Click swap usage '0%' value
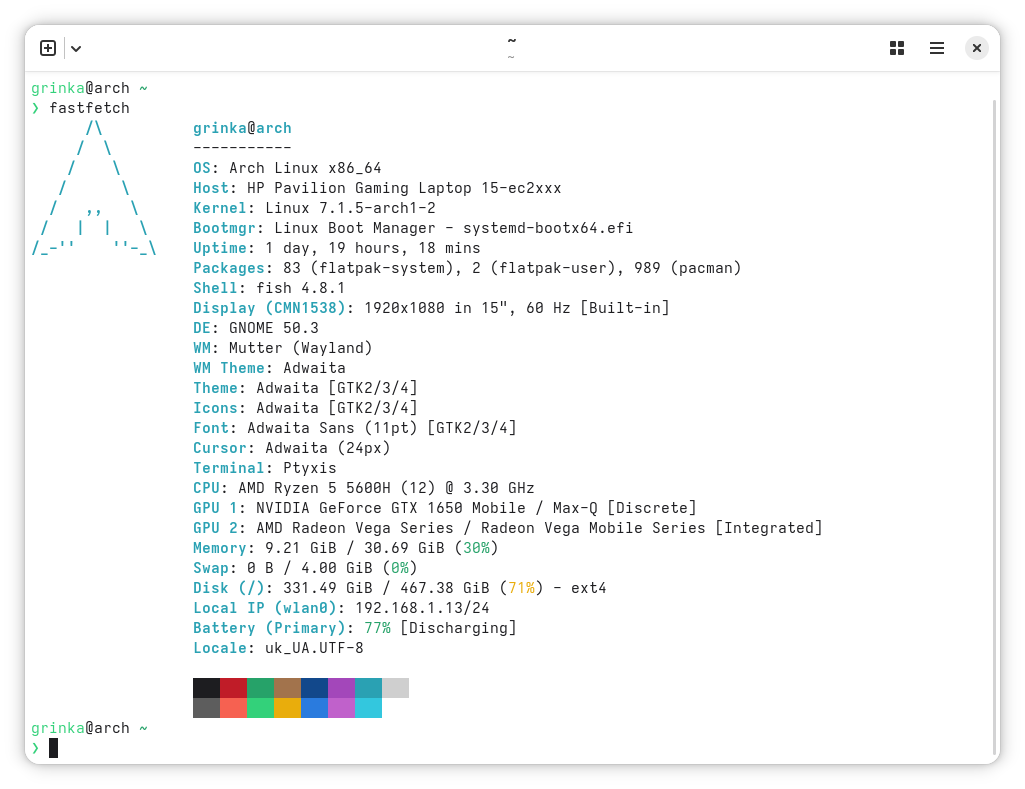 coord(400,568)
